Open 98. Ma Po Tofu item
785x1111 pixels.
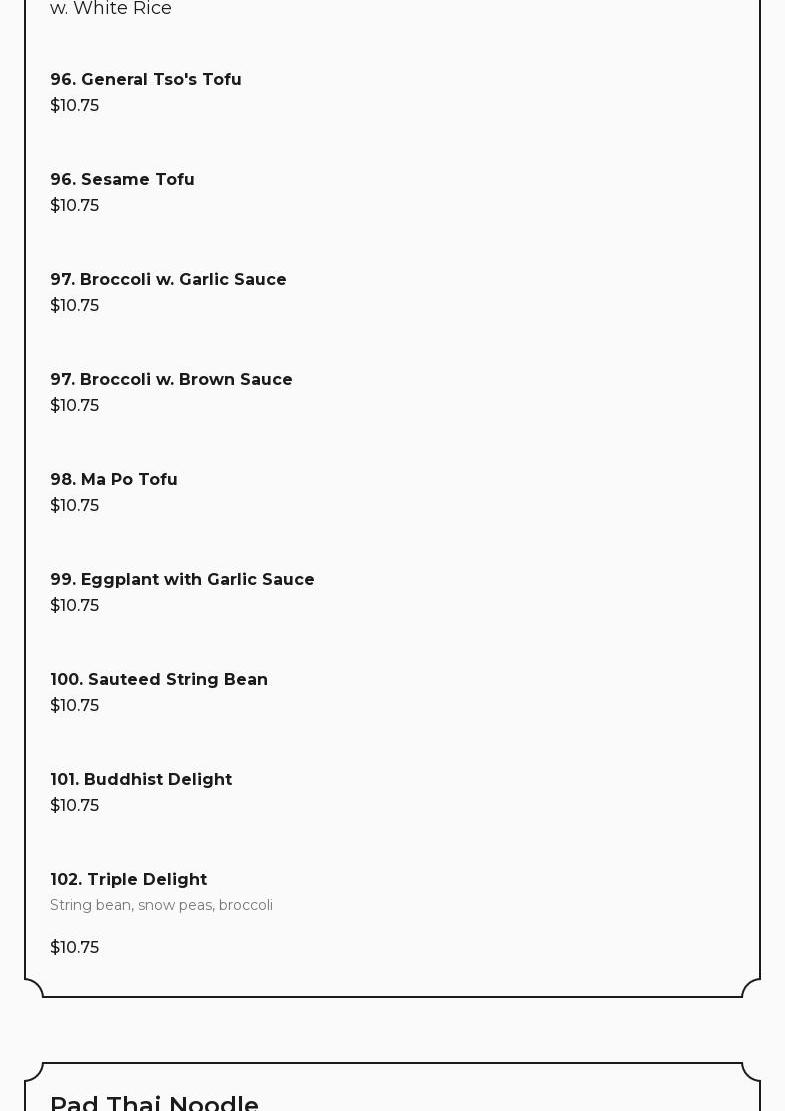click(x=114, y=479)
